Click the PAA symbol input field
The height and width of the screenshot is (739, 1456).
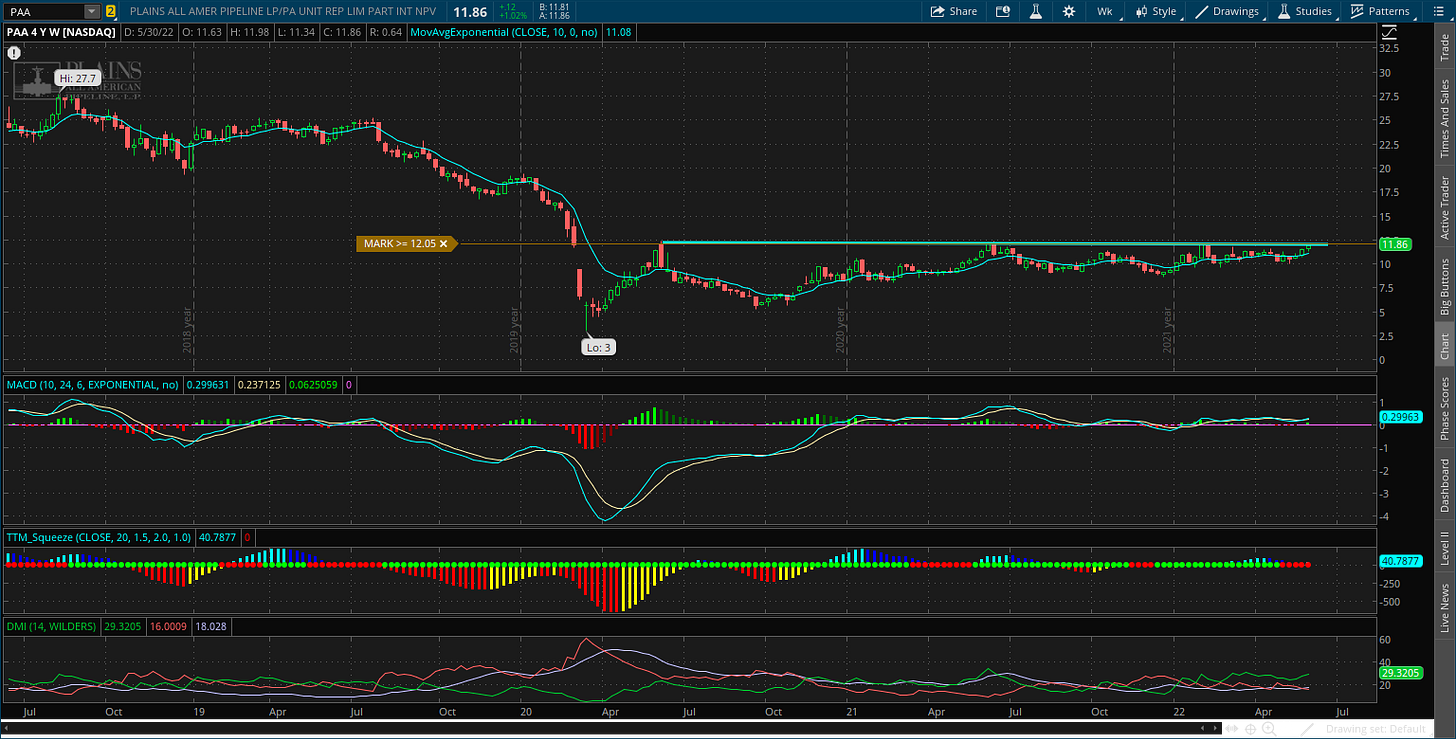pos(44,11)
